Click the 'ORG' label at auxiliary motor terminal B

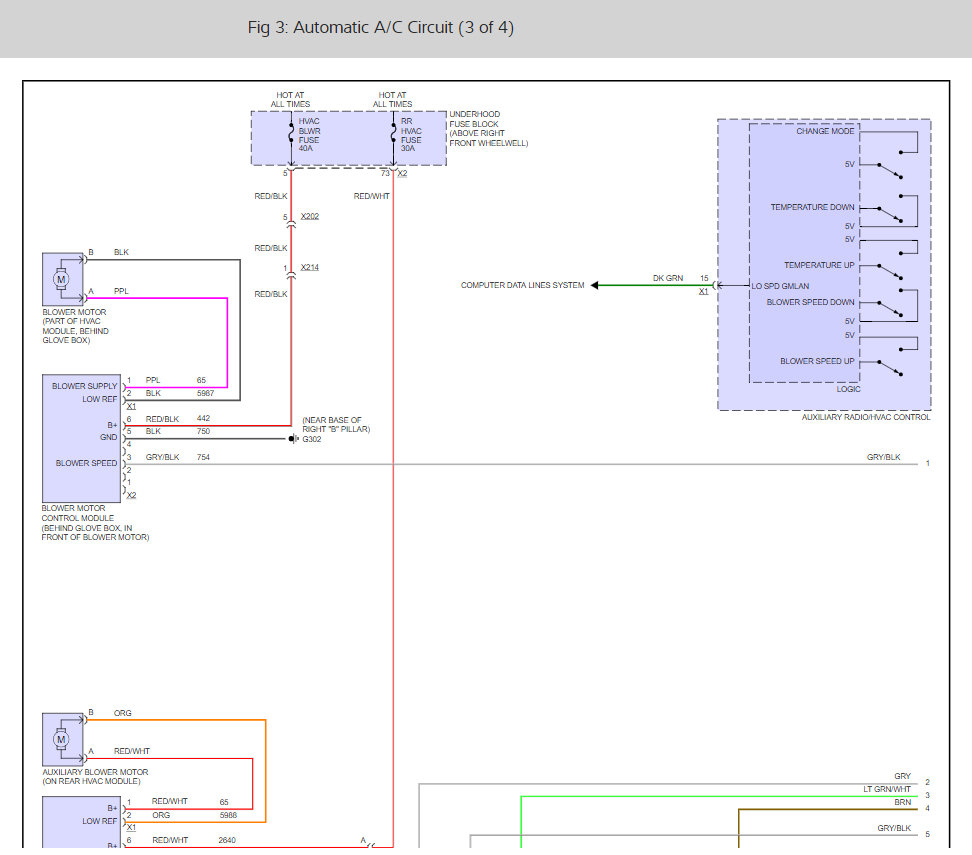(123, 713)
